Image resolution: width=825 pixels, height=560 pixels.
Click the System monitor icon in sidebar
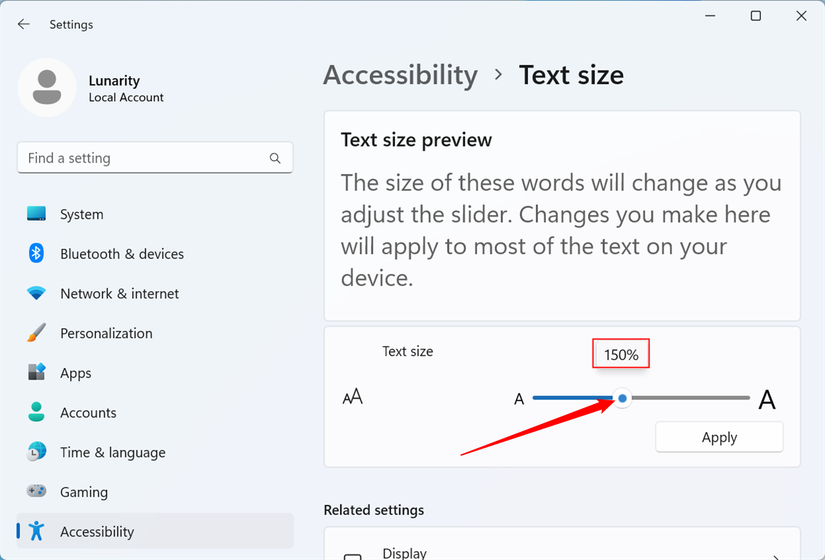37,214
